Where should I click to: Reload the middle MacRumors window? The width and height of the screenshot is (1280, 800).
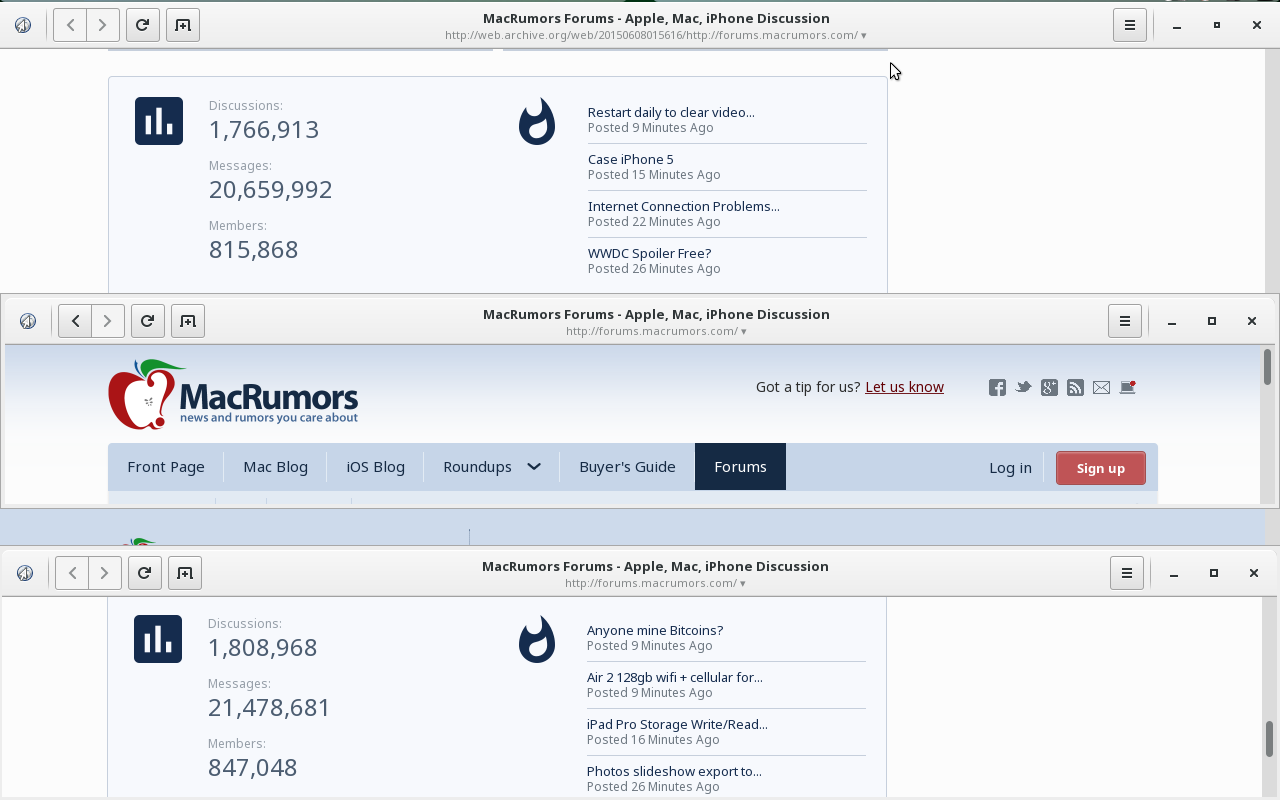click(x=147, y=321)
